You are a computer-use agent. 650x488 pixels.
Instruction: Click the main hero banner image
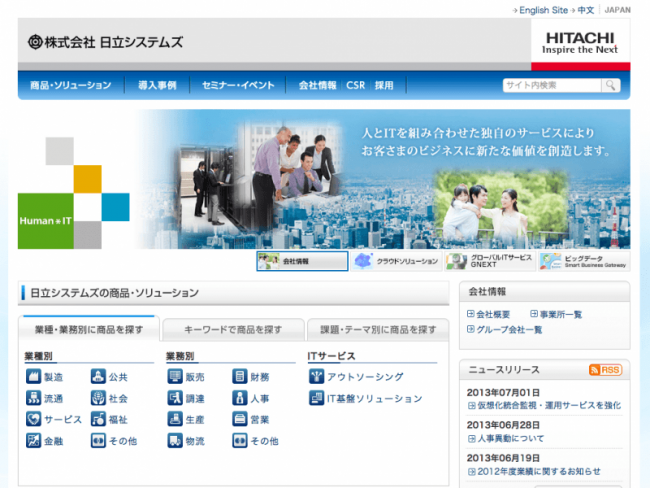tap(383, 179)
